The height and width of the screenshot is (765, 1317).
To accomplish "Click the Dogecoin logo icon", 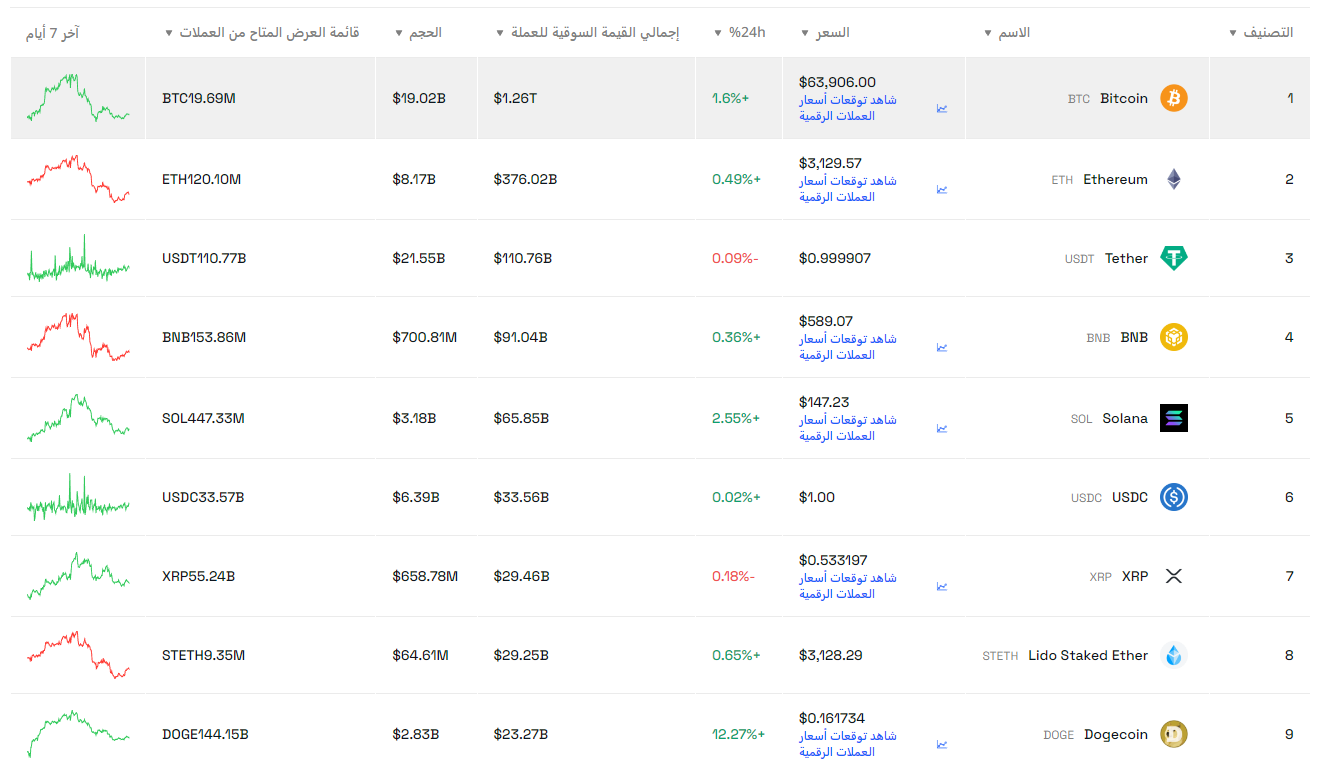I will (1174, 734).
